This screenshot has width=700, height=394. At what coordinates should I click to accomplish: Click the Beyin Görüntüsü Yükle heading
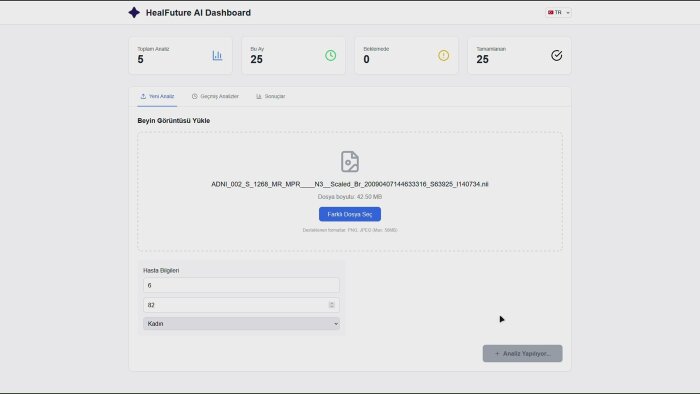[x=174, y=121]
